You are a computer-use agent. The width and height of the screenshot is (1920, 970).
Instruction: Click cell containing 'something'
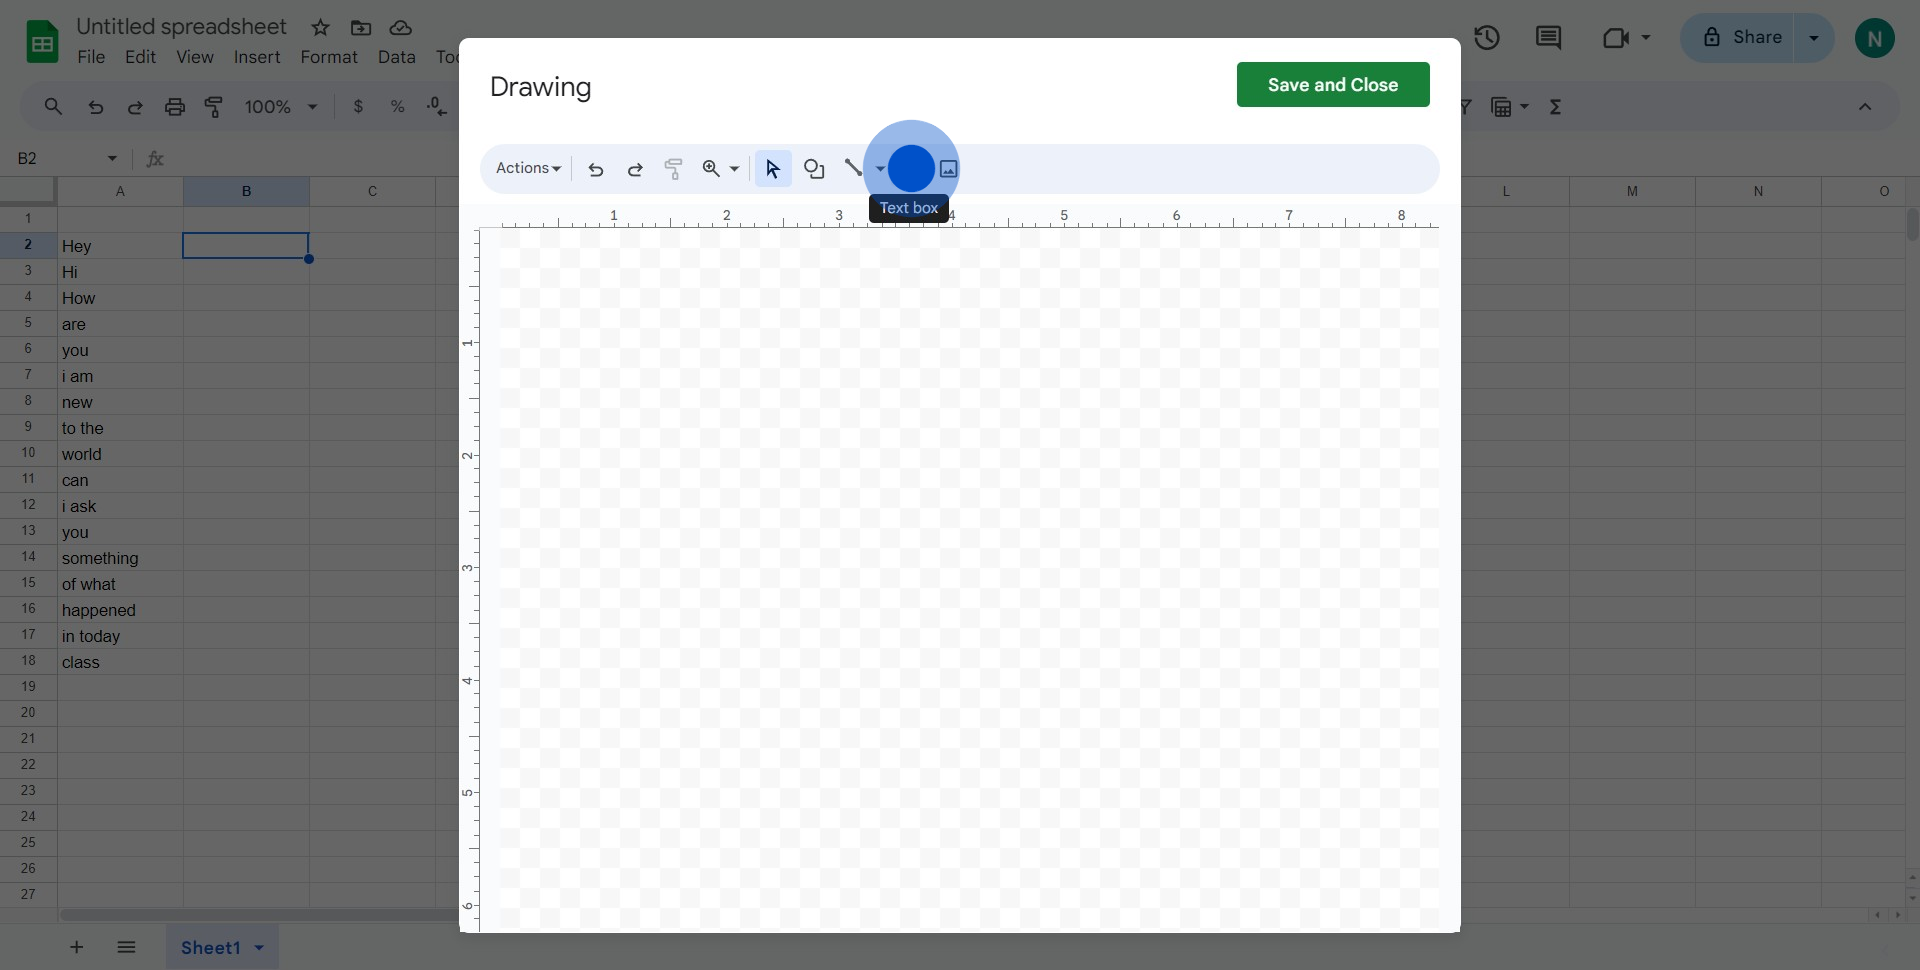tap(120, 558)
